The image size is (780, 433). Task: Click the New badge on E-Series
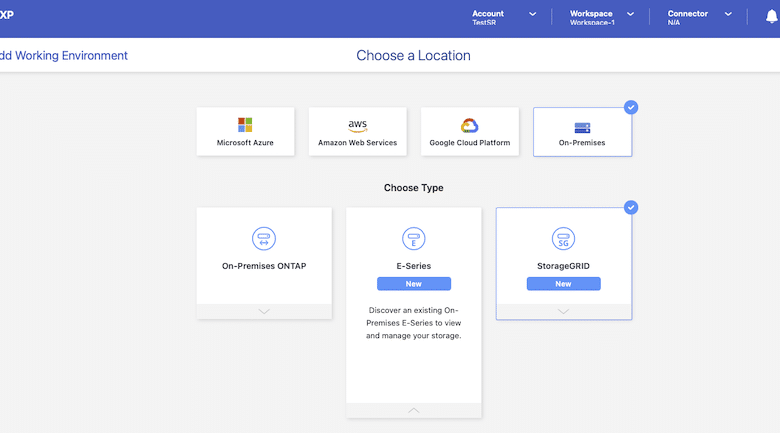tap(414, 284)
